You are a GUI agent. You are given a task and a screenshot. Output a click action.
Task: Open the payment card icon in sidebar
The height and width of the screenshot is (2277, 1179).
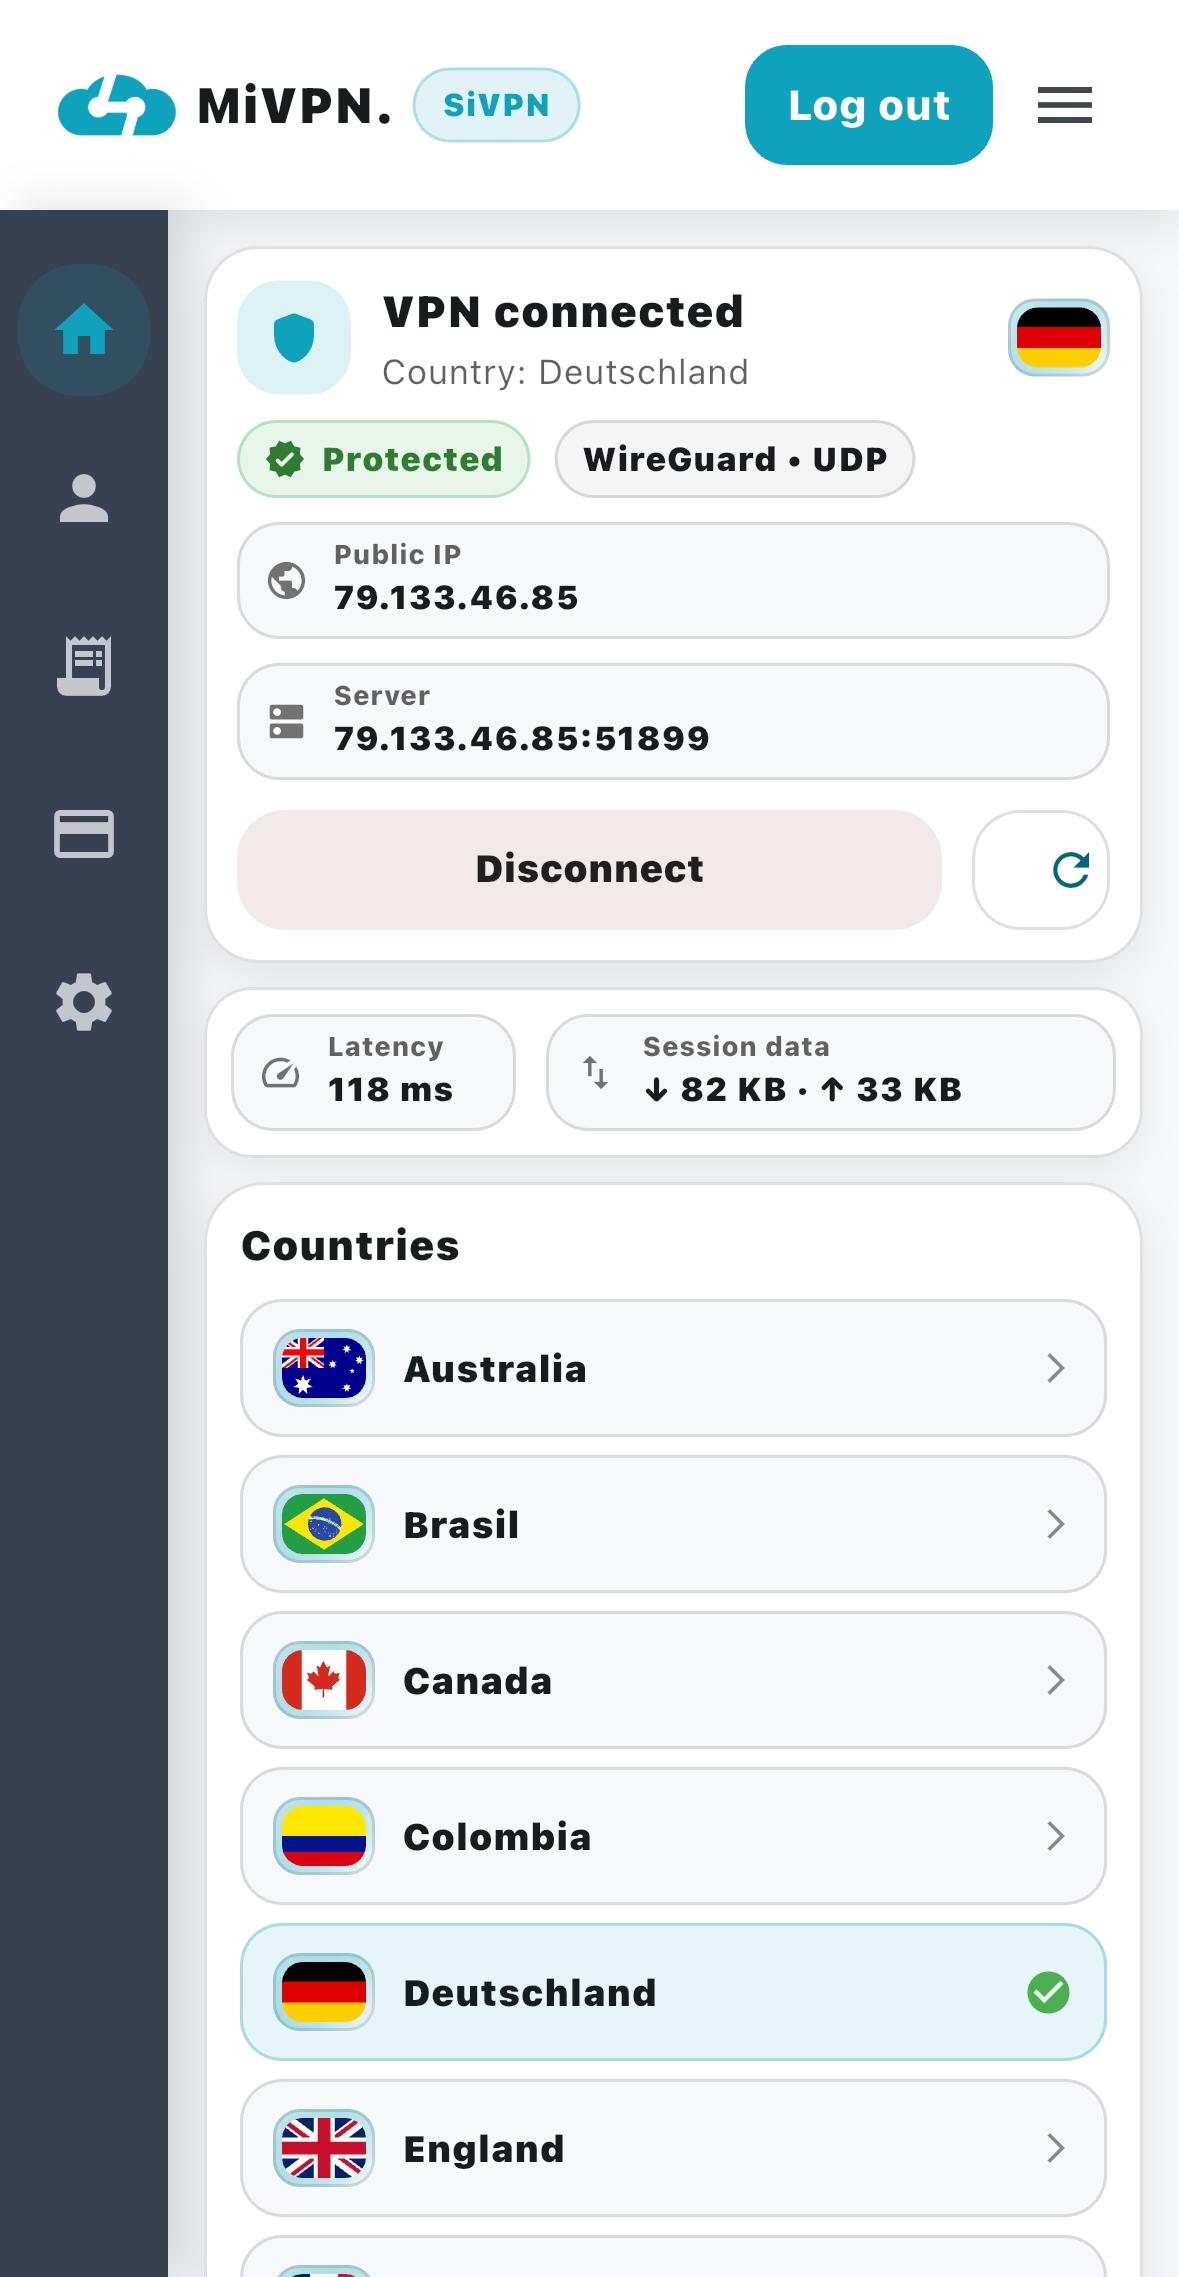pyautogui.click(x=84, y=834)
